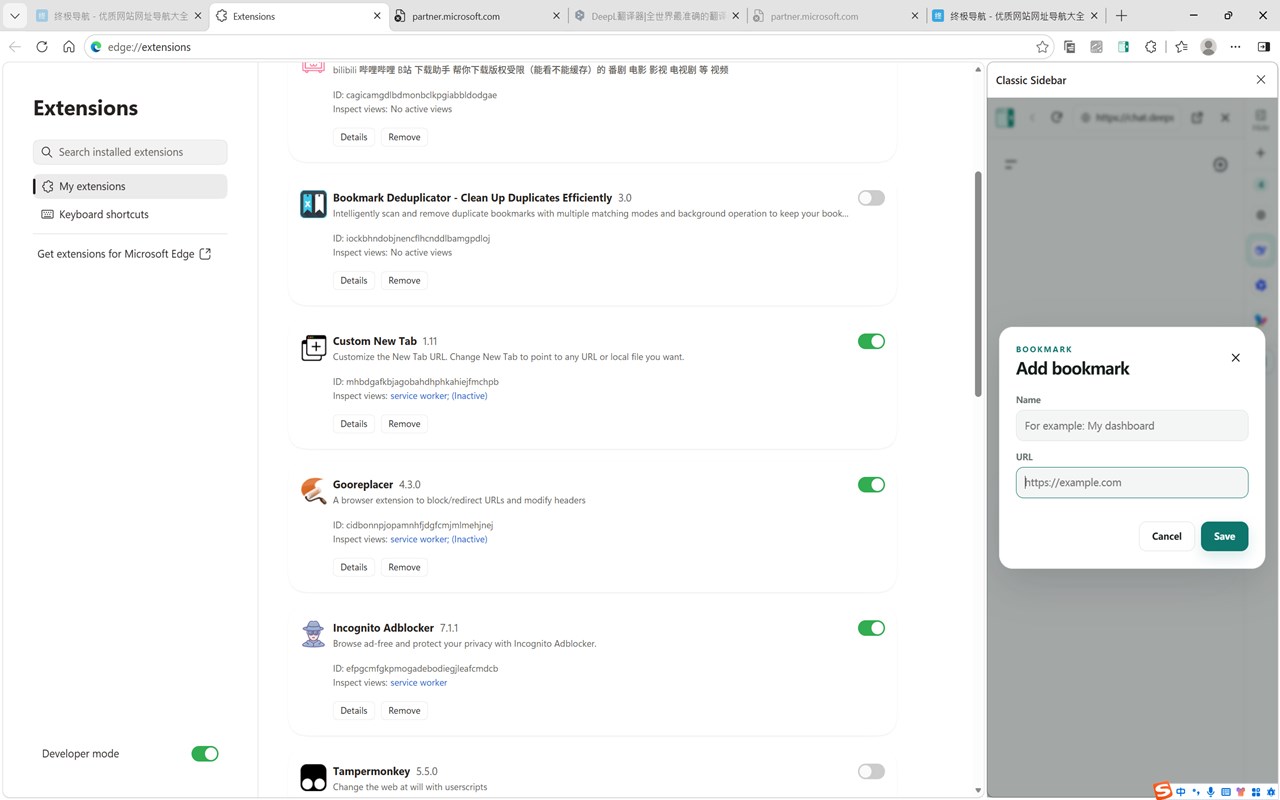This screenshot has height=800, width=1280.
Task: Open a new tab with plus button
Action: pos(1121,16)
